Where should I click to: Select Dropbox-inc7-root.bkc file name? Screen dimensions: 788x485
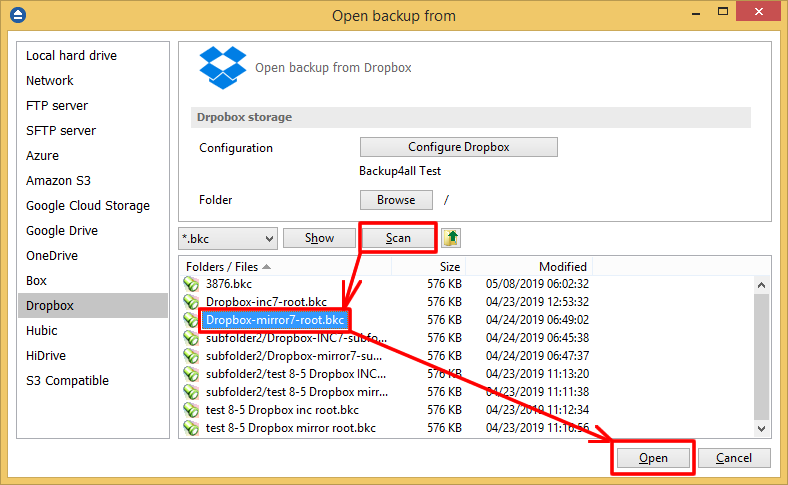(x=266, y=302)
